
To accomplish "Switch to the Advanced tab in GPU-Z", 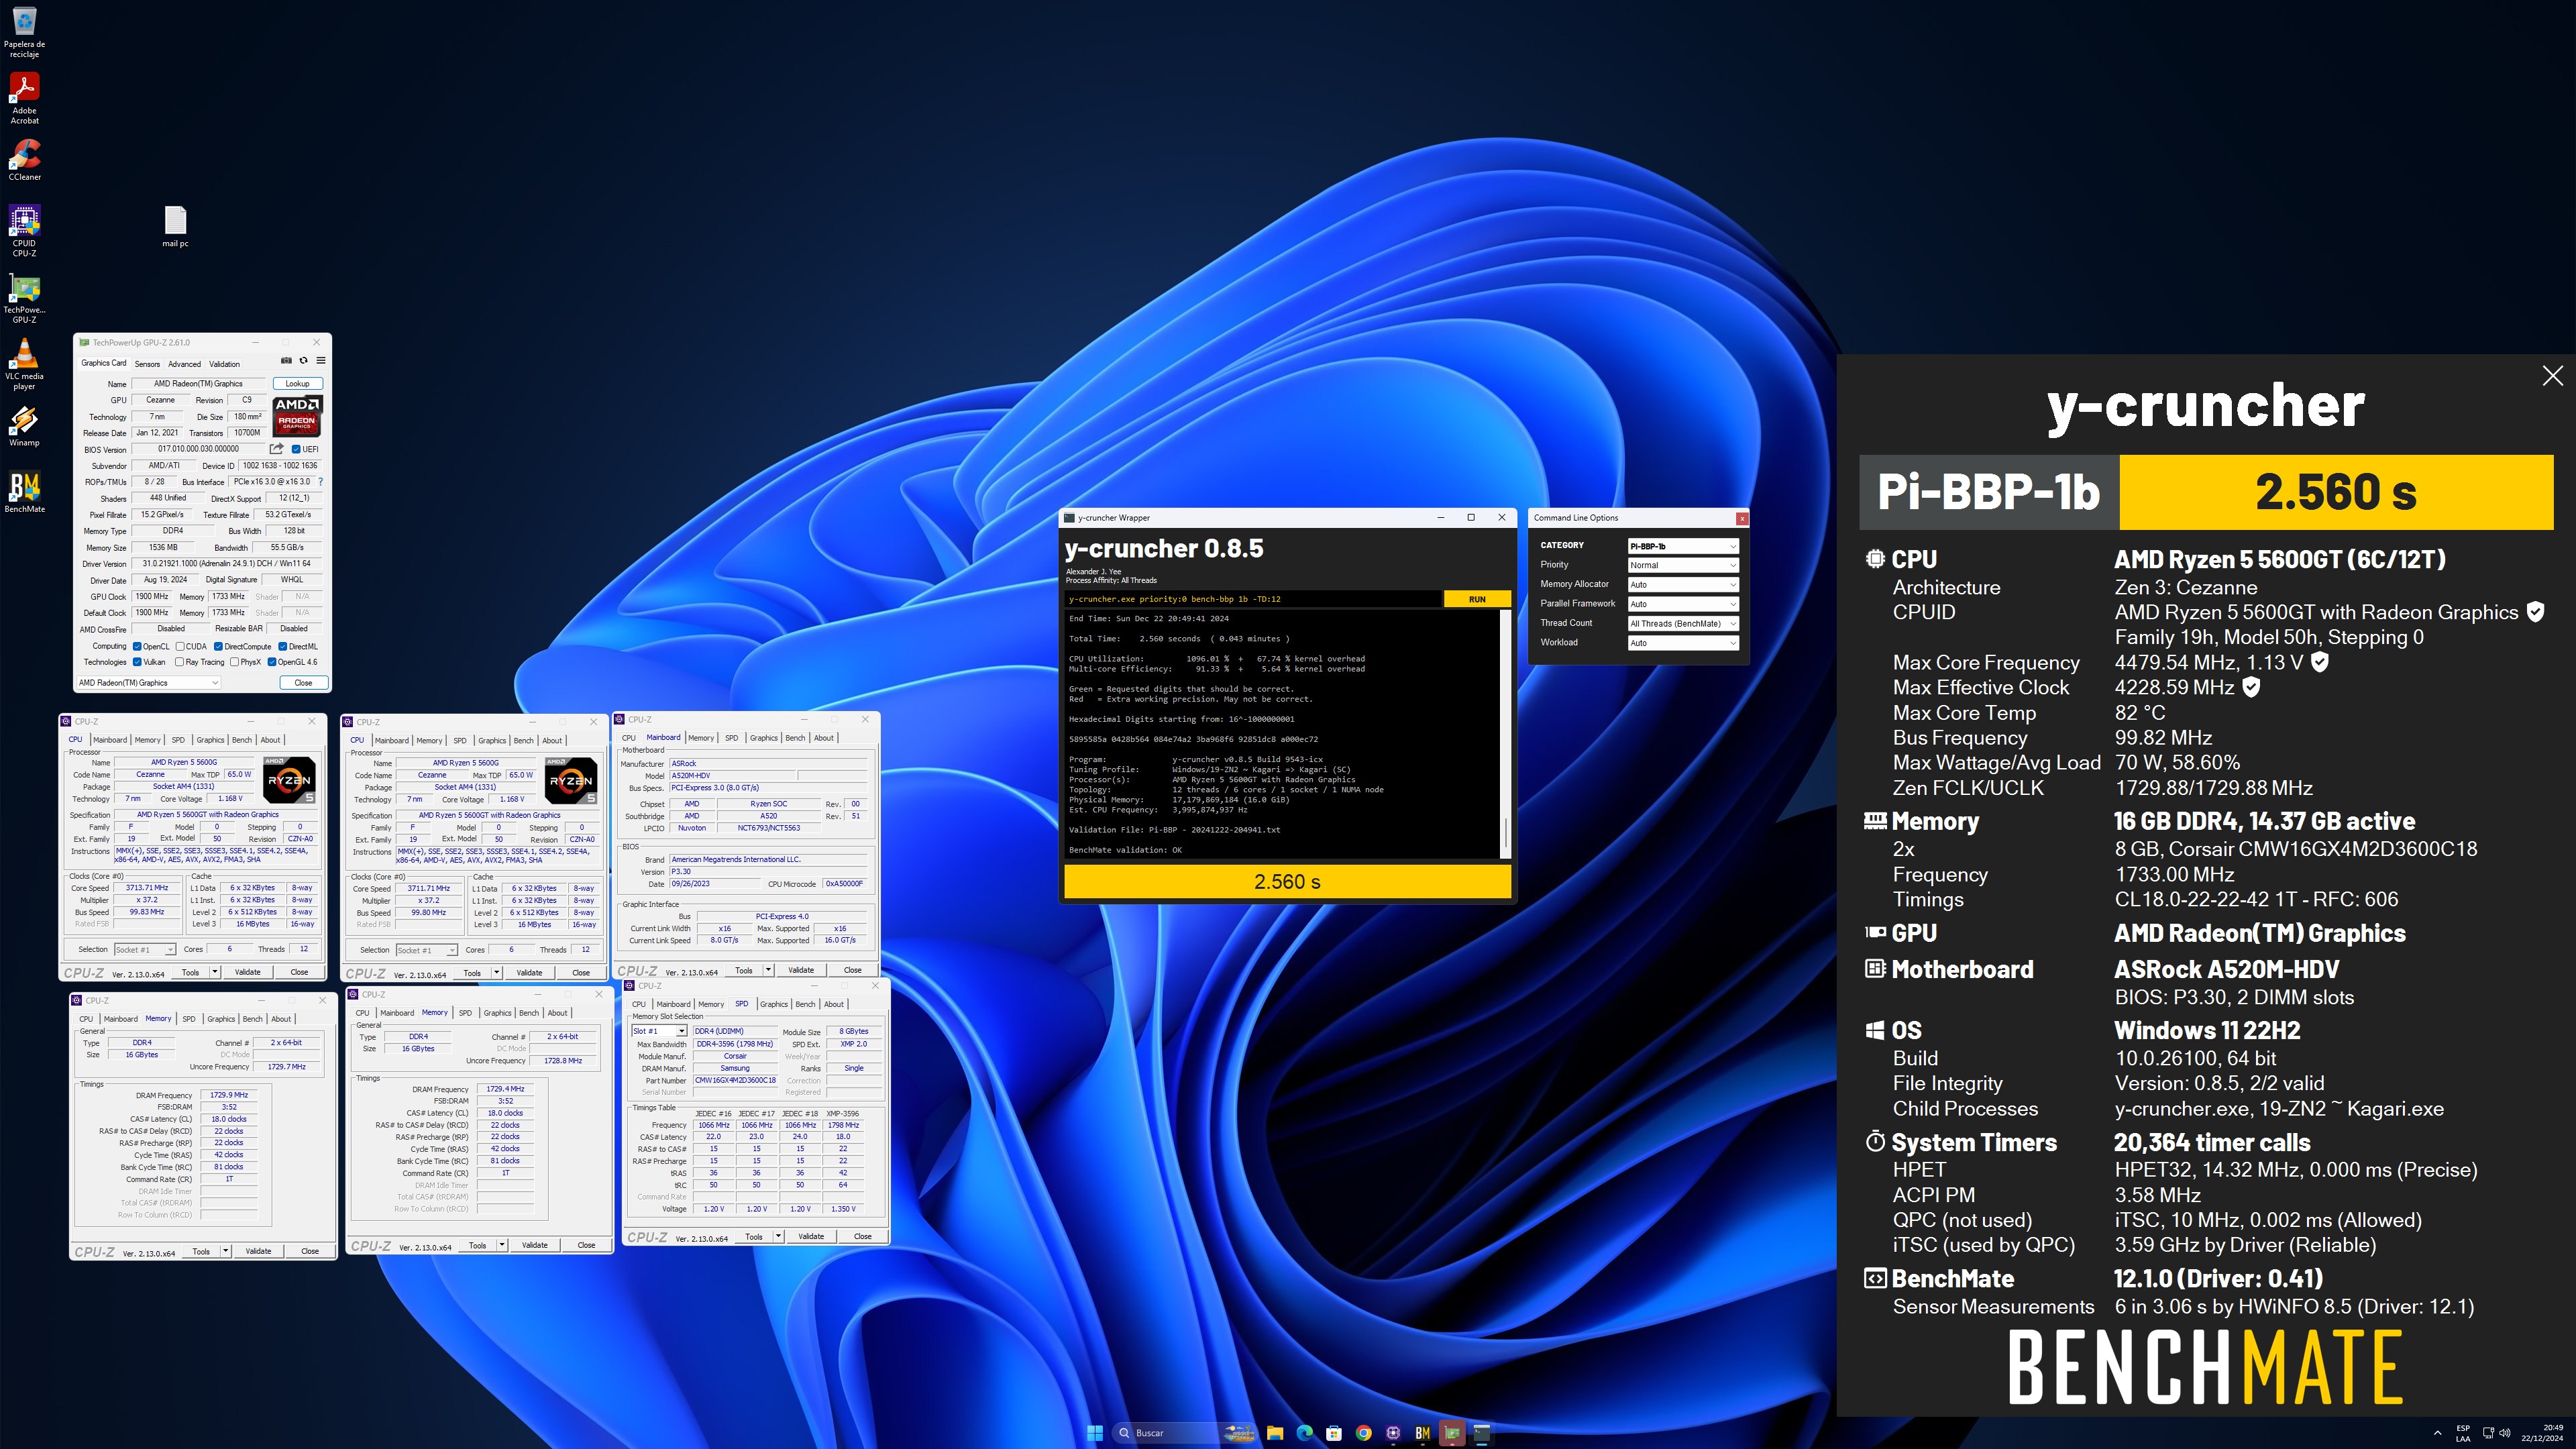I will coord(184,364).
